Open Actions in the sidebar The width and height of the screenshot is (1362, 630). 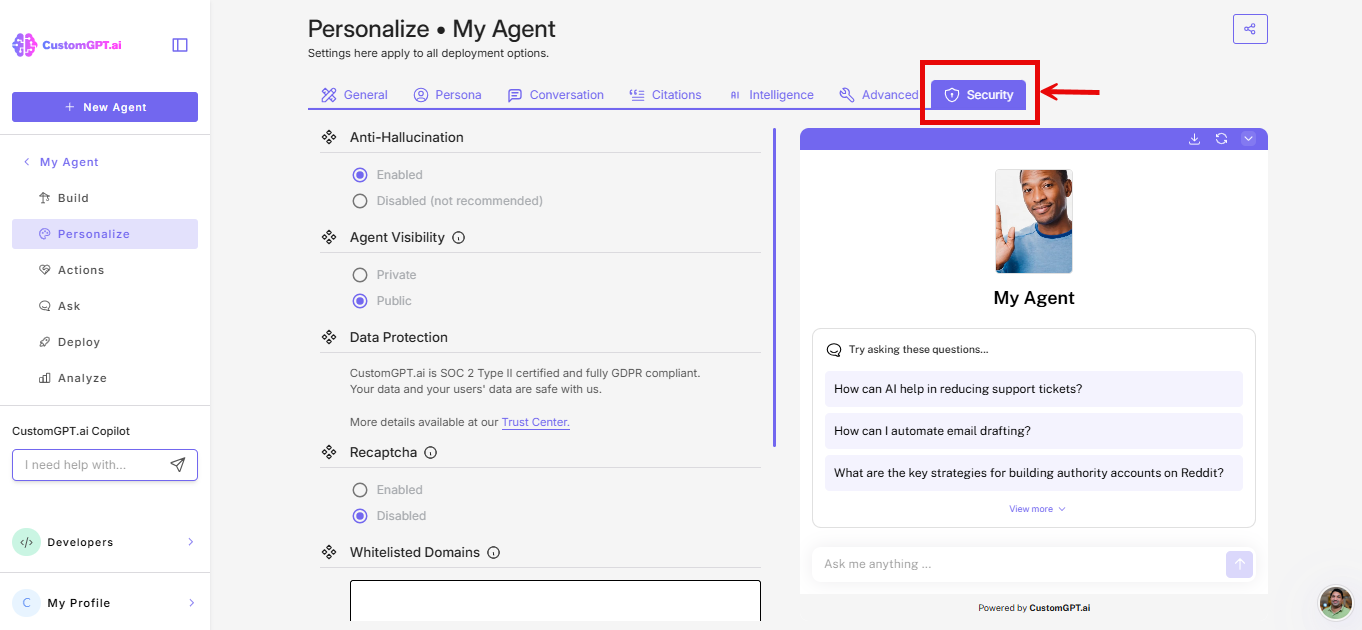[105, 270]
